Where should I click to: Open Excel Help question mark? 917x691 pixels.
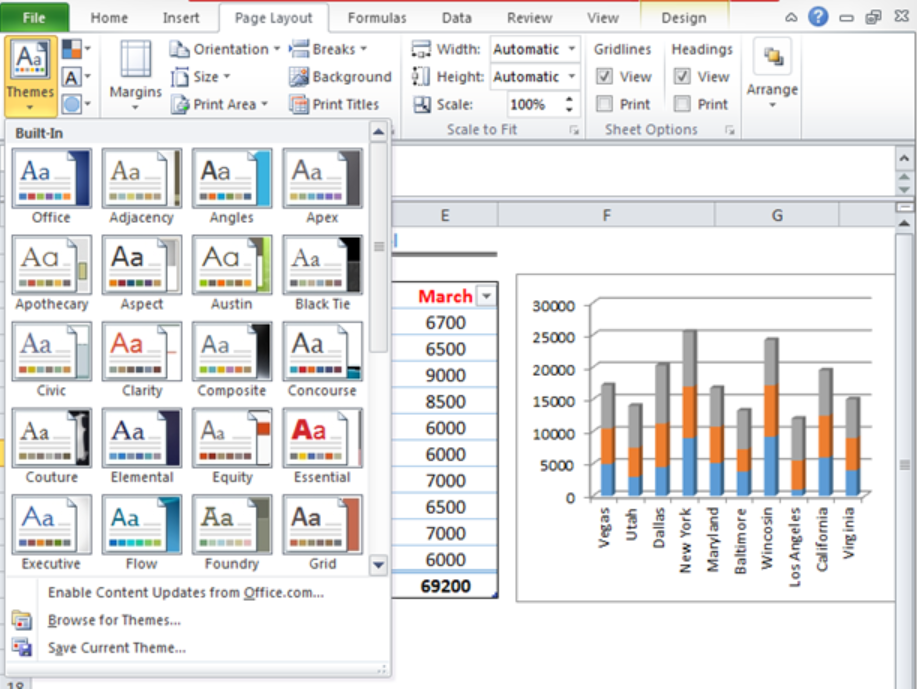point(818,16)
